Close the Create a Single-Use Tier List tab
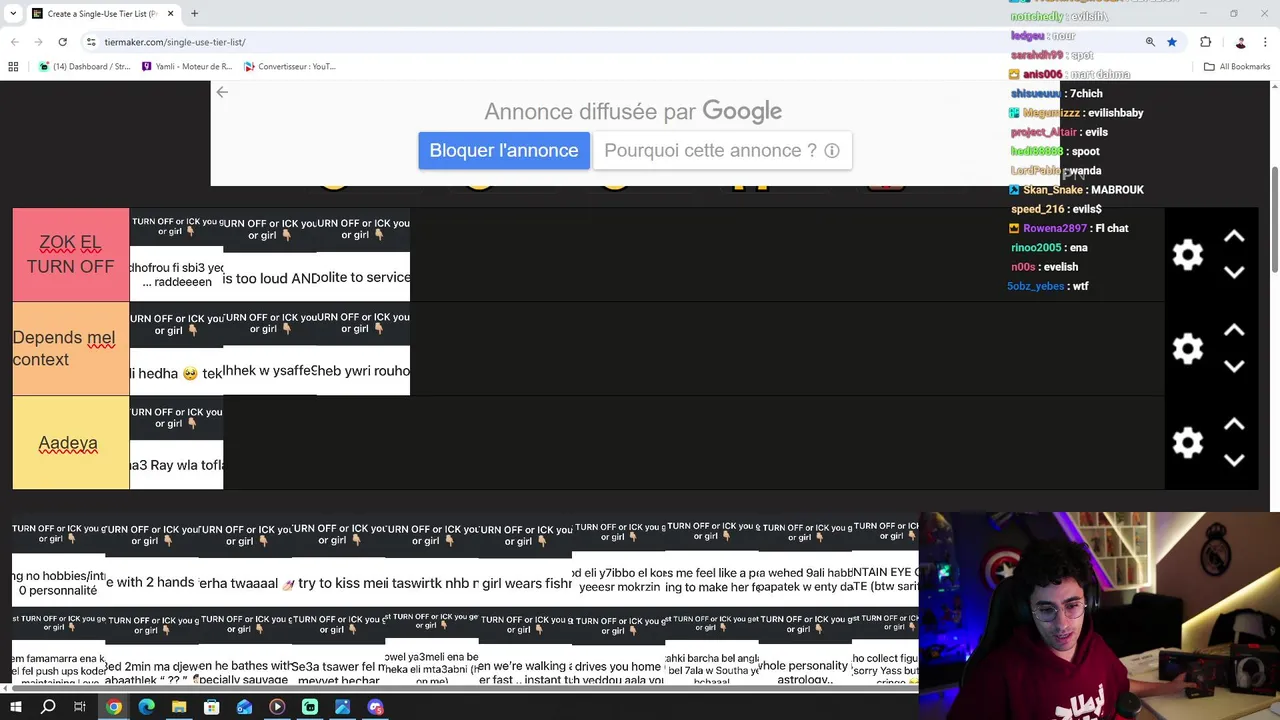The image size is (1280, 720). pyautogui.click(x=170, y=14)
